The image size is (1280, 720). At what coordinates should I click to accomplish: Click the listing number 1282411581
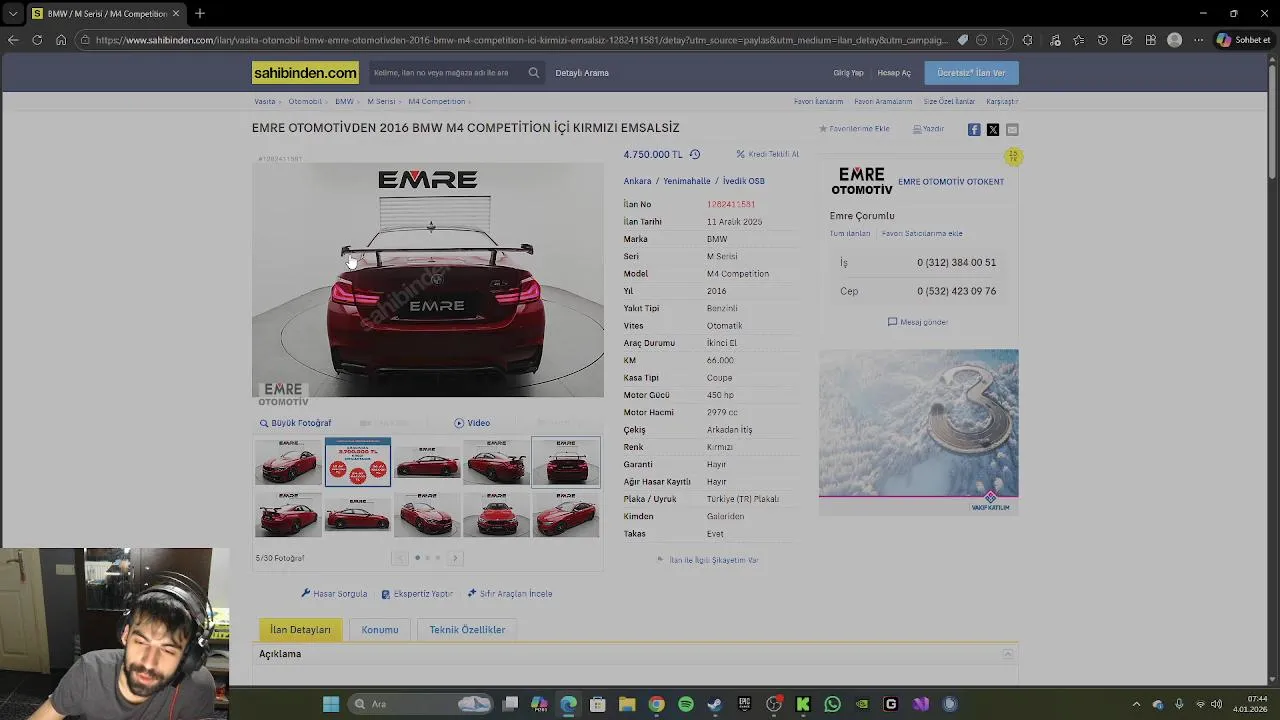click(x=731, y=204)
